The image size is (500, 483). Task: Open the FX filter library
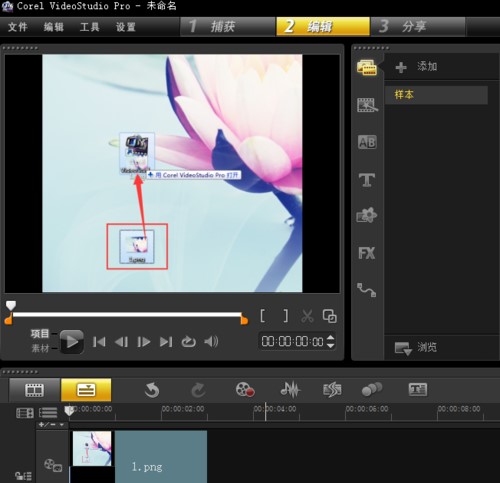pyautogui.click(x=367, y=253)
